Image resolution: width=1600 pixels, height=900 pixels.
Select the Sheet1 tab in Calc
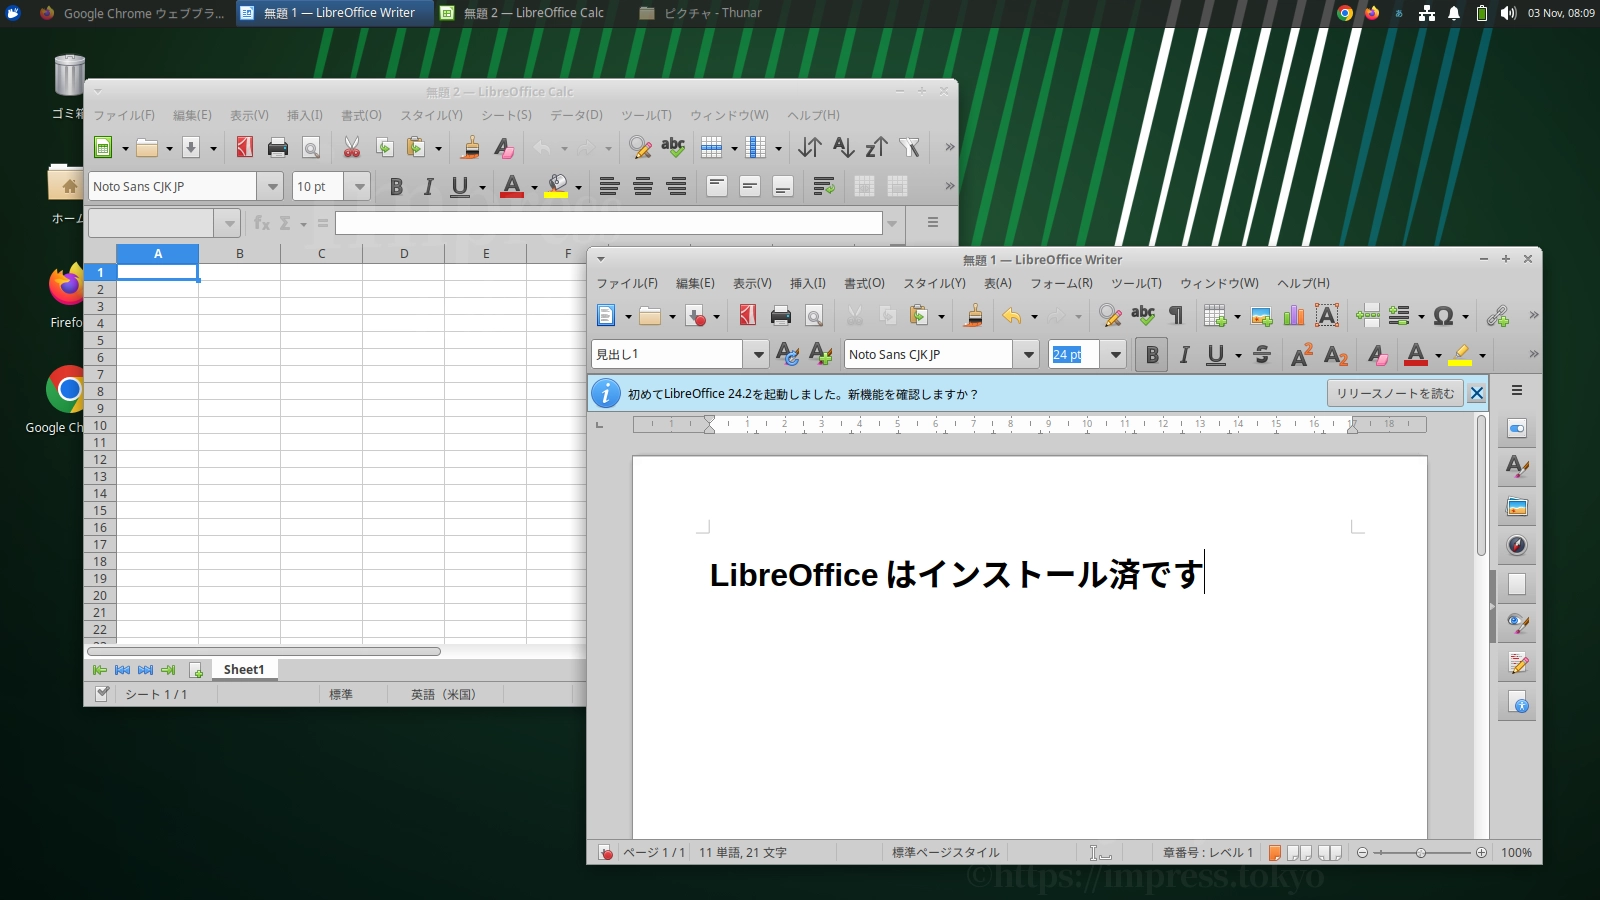point(244,670)
